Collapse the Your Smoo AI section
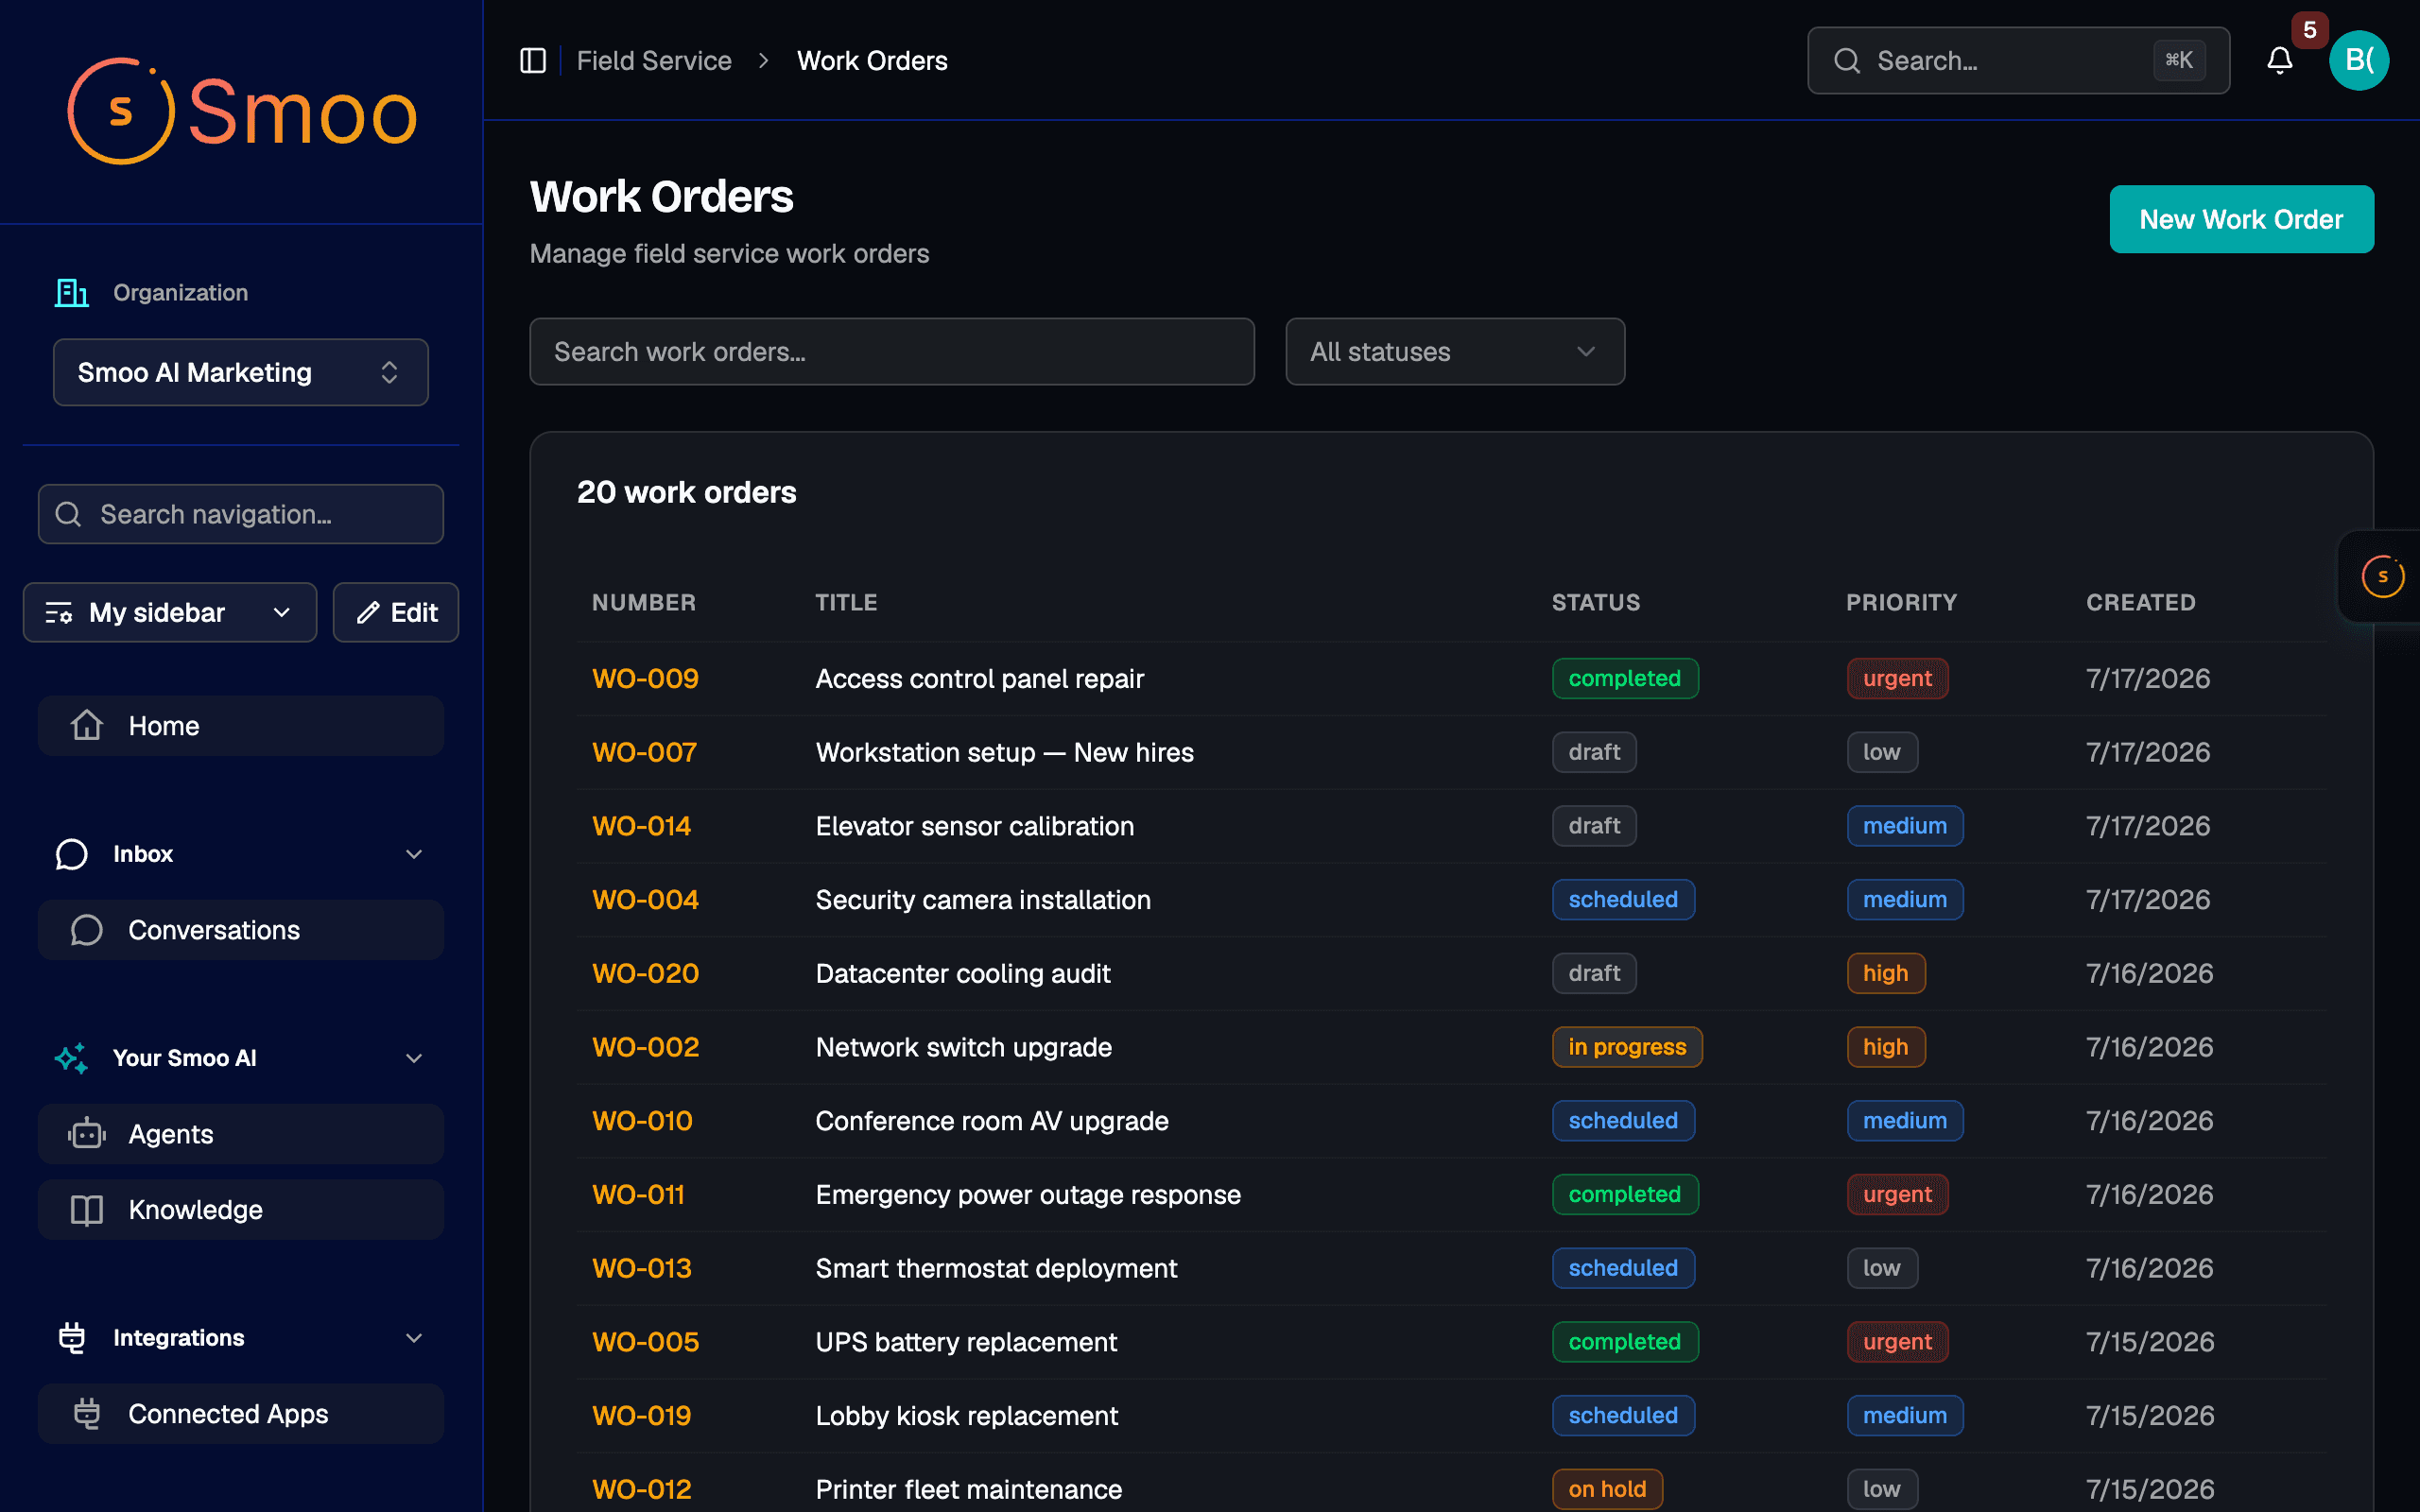Viewport: 2420px width, 1512px height. coord(413,1058)
